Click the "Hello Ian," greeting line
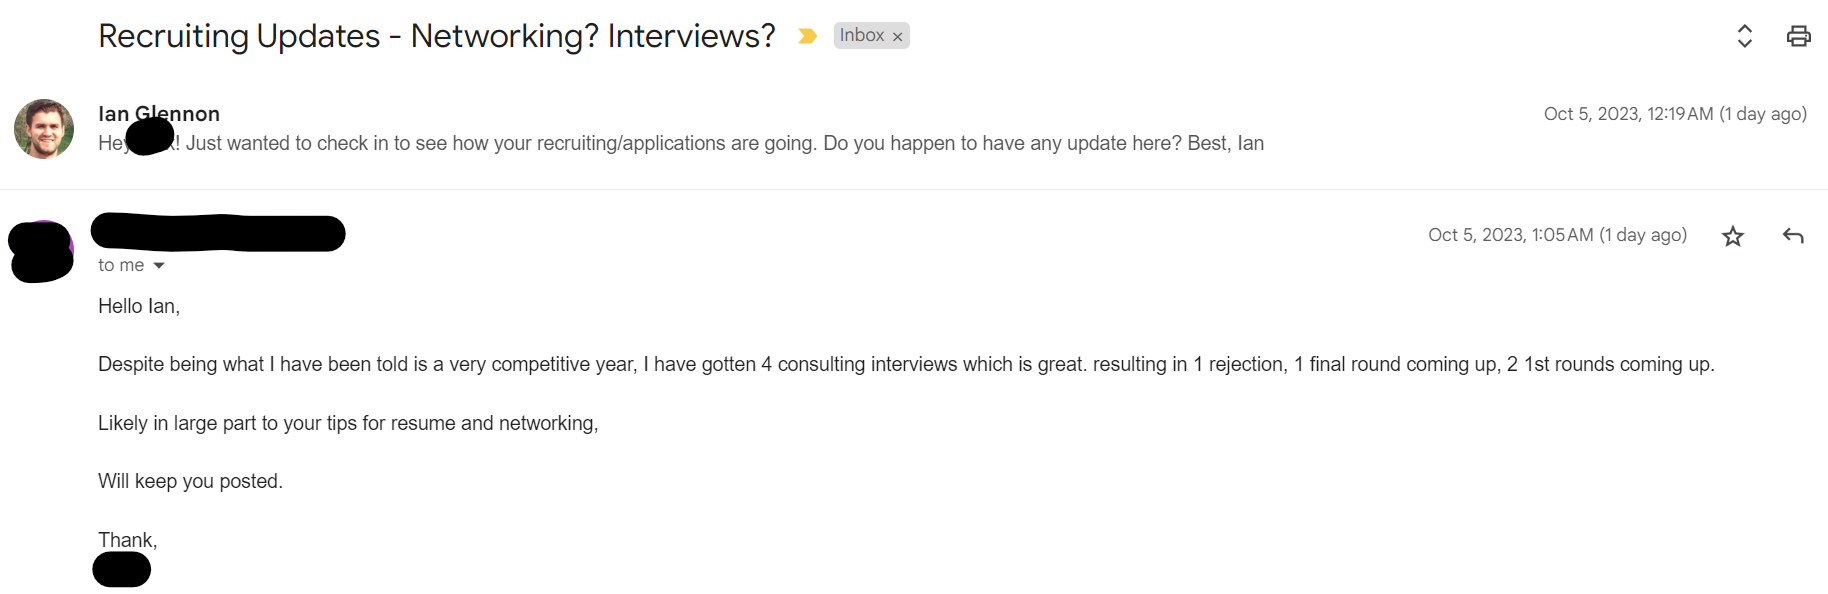1828x594 pixels. [x=139, y=306]
